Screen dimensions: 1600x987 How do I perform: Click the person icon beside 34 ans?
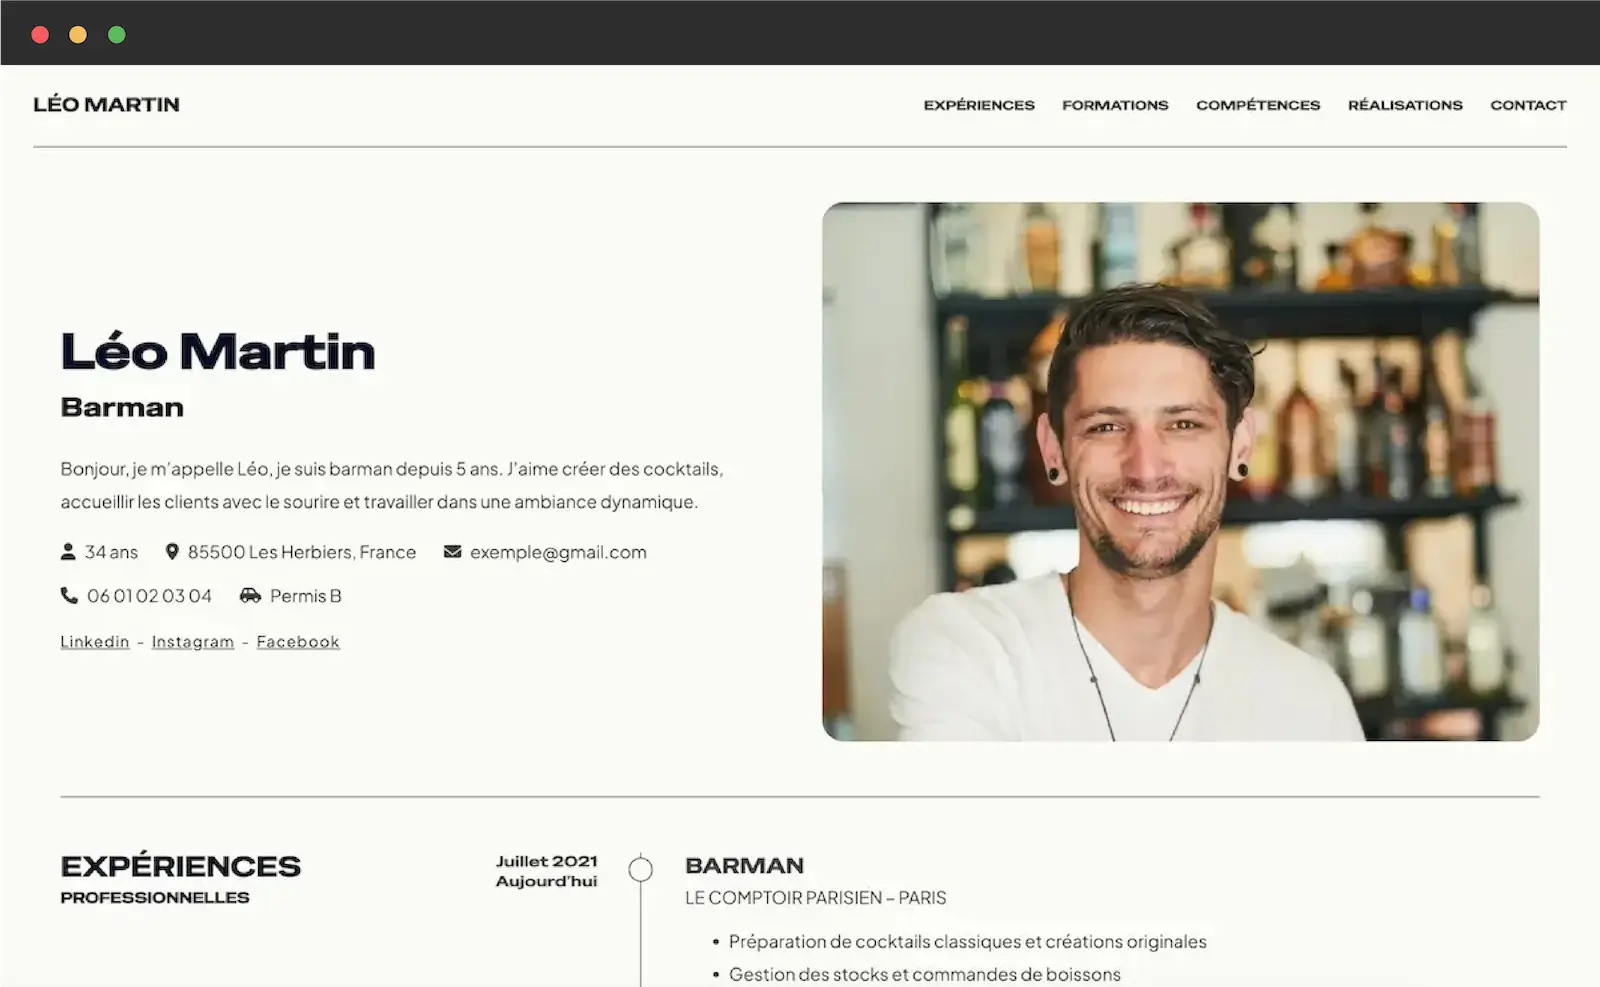click(x=68, y=552)
